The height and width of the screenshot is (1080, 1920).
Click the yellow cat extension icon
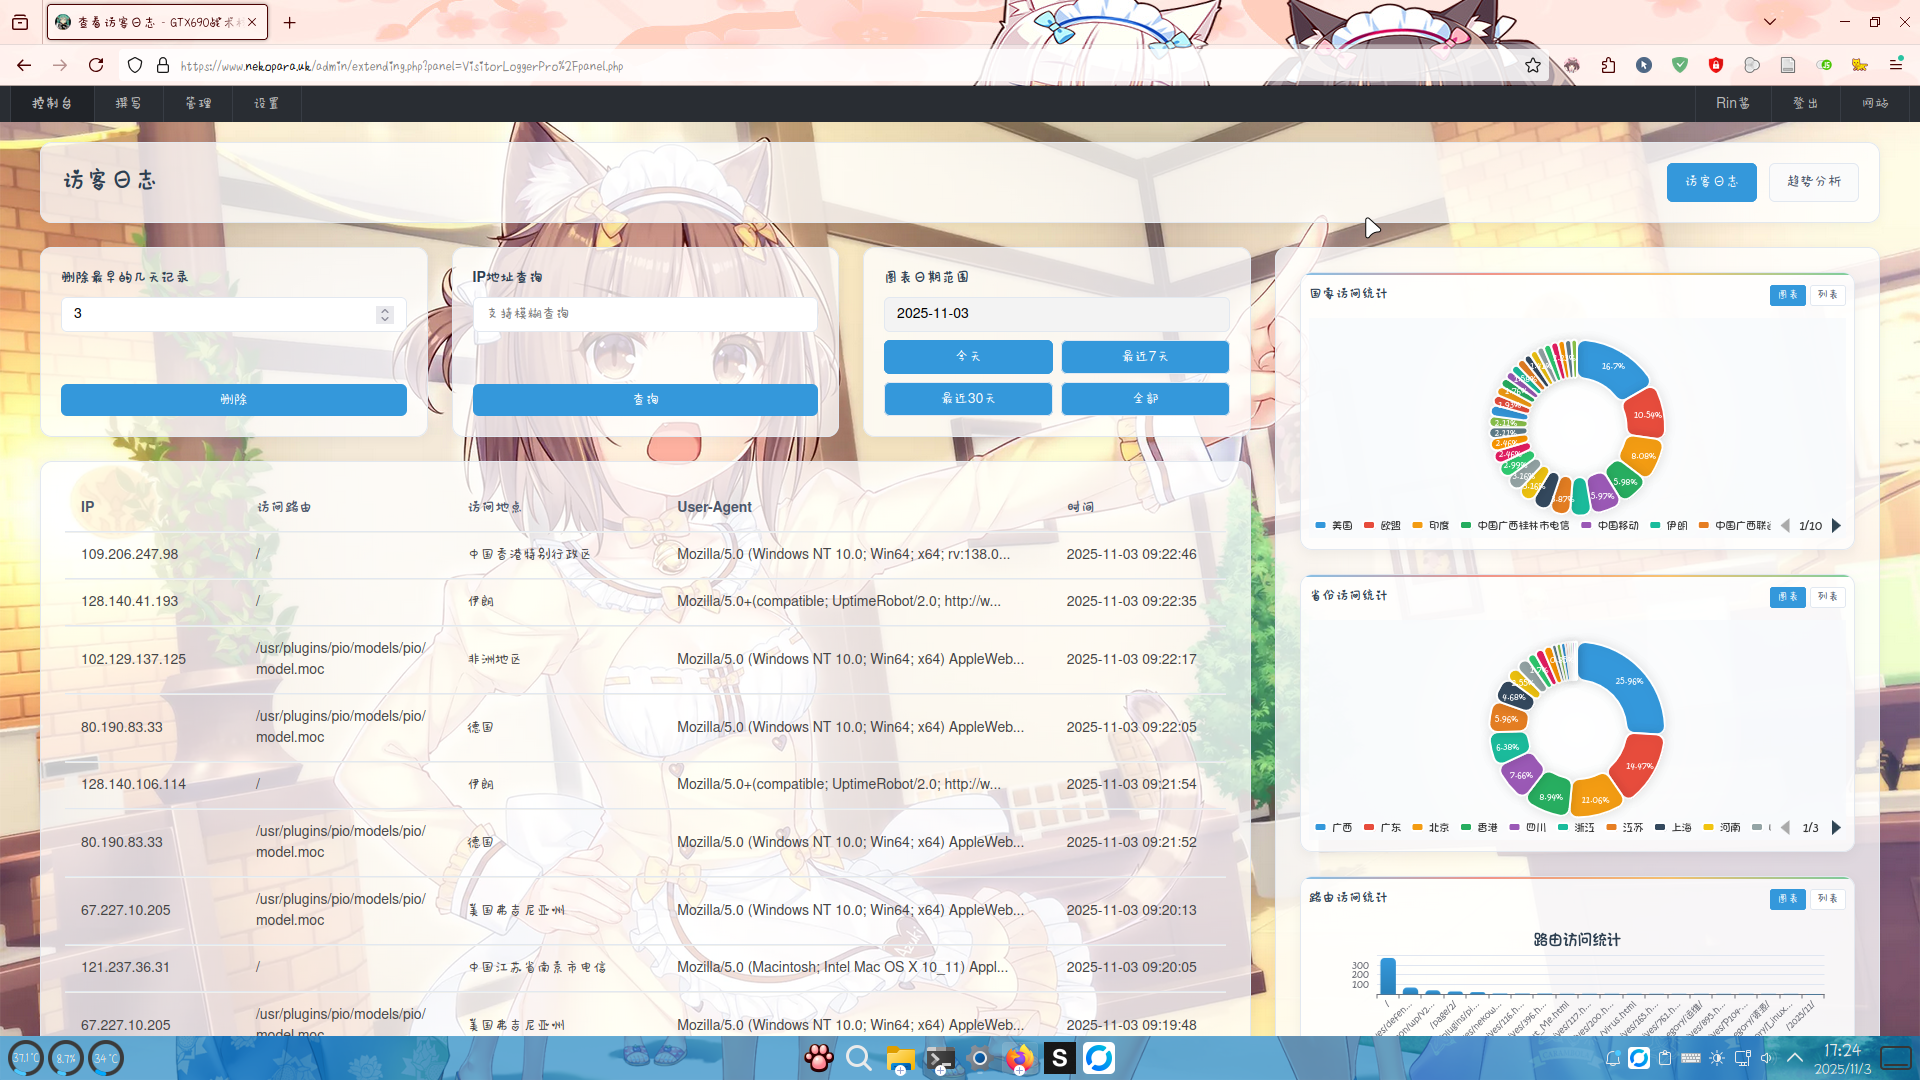click(1859, 65)
